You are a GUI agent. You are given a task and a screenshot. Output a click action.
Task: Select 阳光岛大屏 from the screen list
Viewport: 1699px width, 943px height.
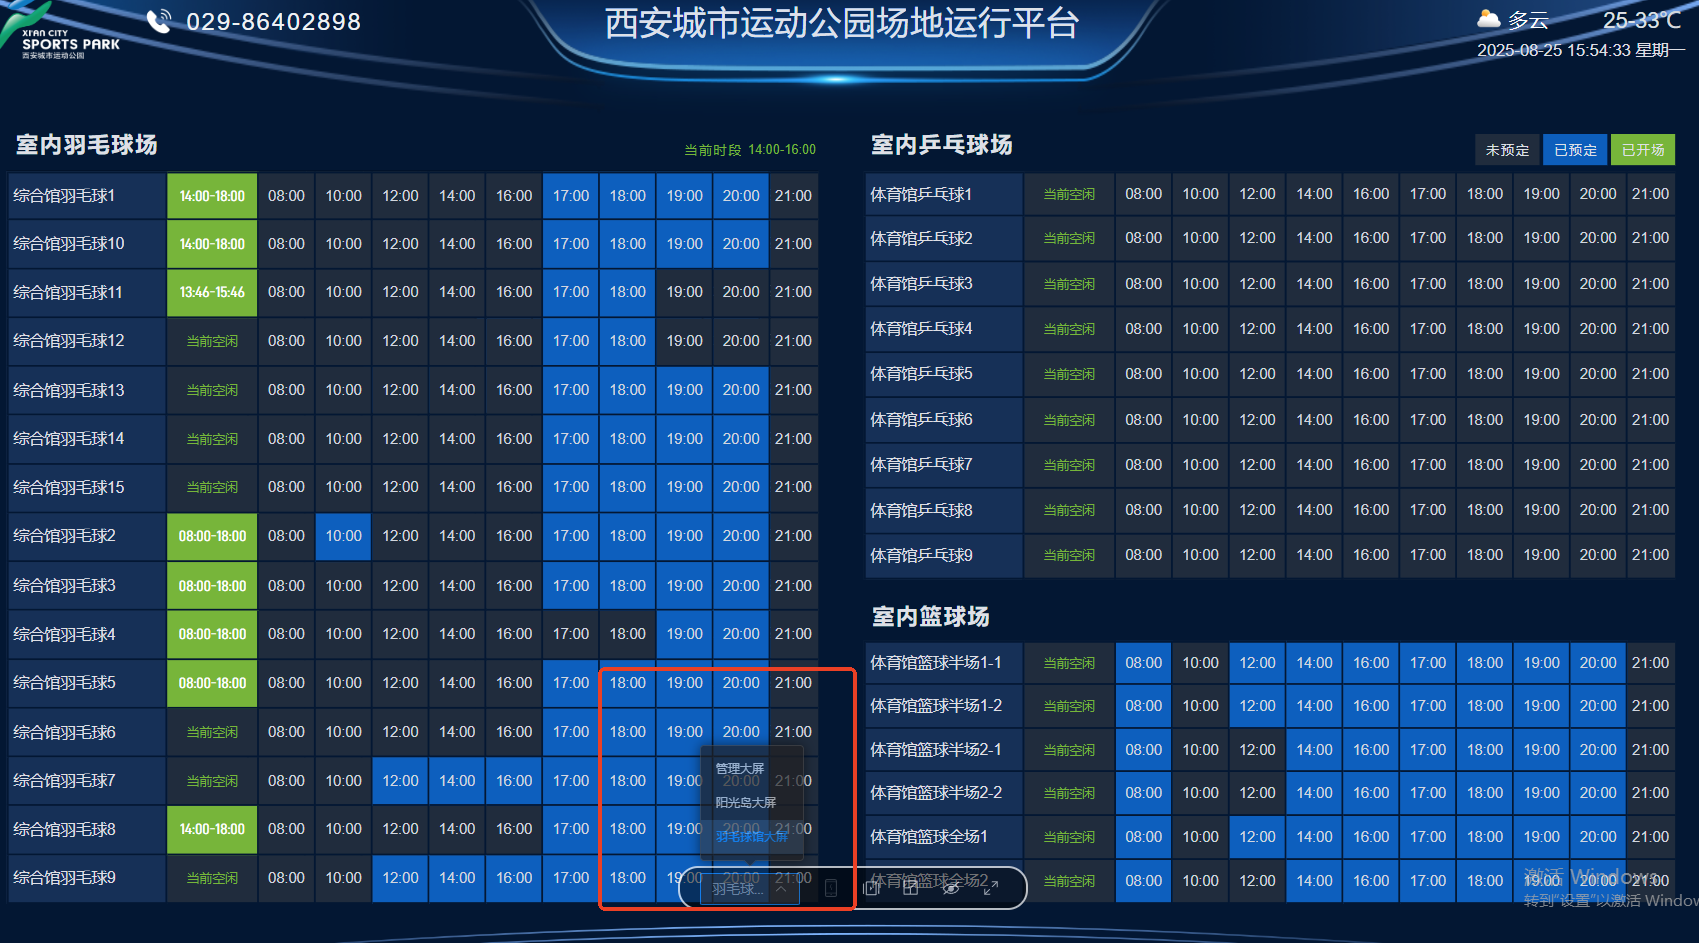pos(745,802)
